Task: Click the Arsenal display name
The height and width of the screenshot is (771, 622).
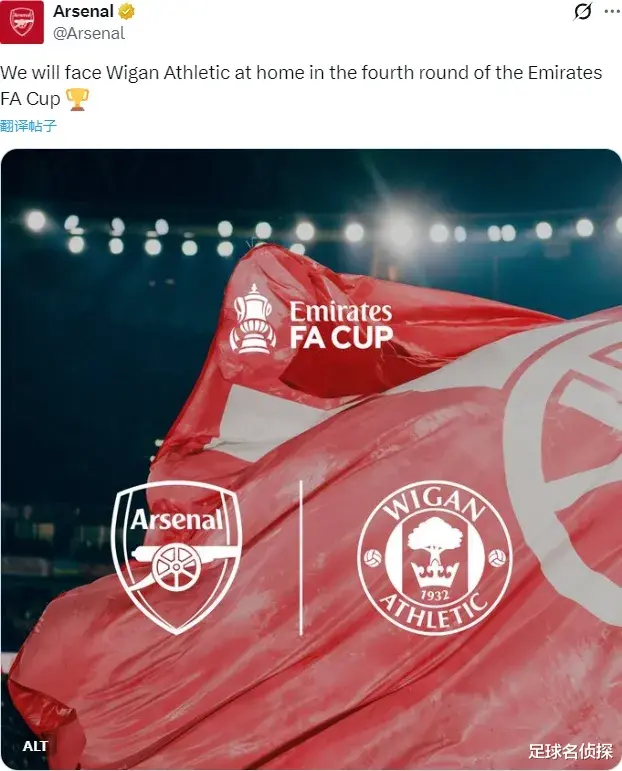Action: coord(83,11)
